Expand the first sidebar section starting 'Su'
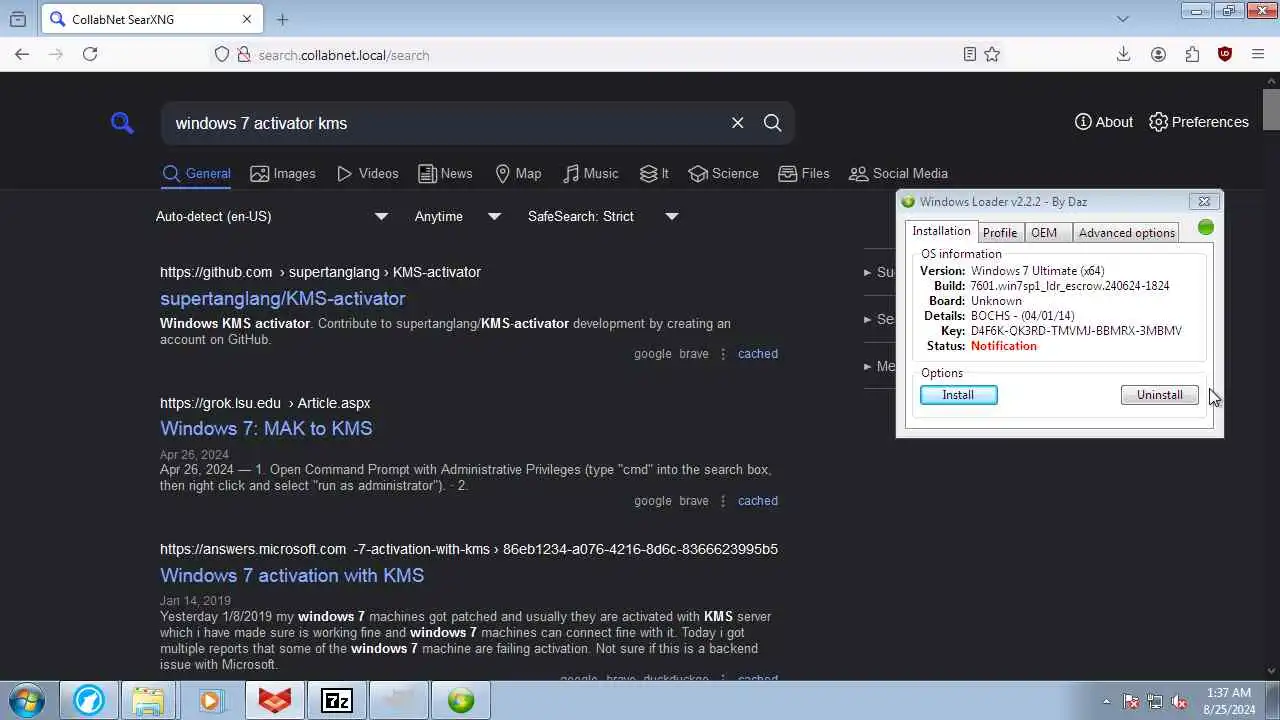1280x720 pixels. click(879, 272)
